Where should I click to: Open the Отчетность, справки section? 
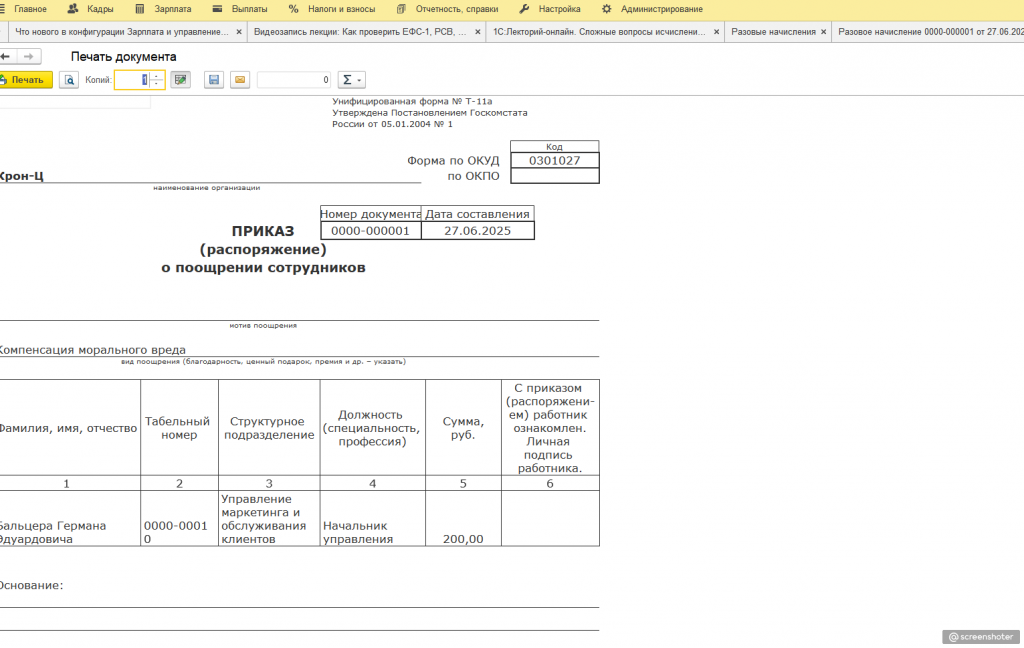point(456,9)
